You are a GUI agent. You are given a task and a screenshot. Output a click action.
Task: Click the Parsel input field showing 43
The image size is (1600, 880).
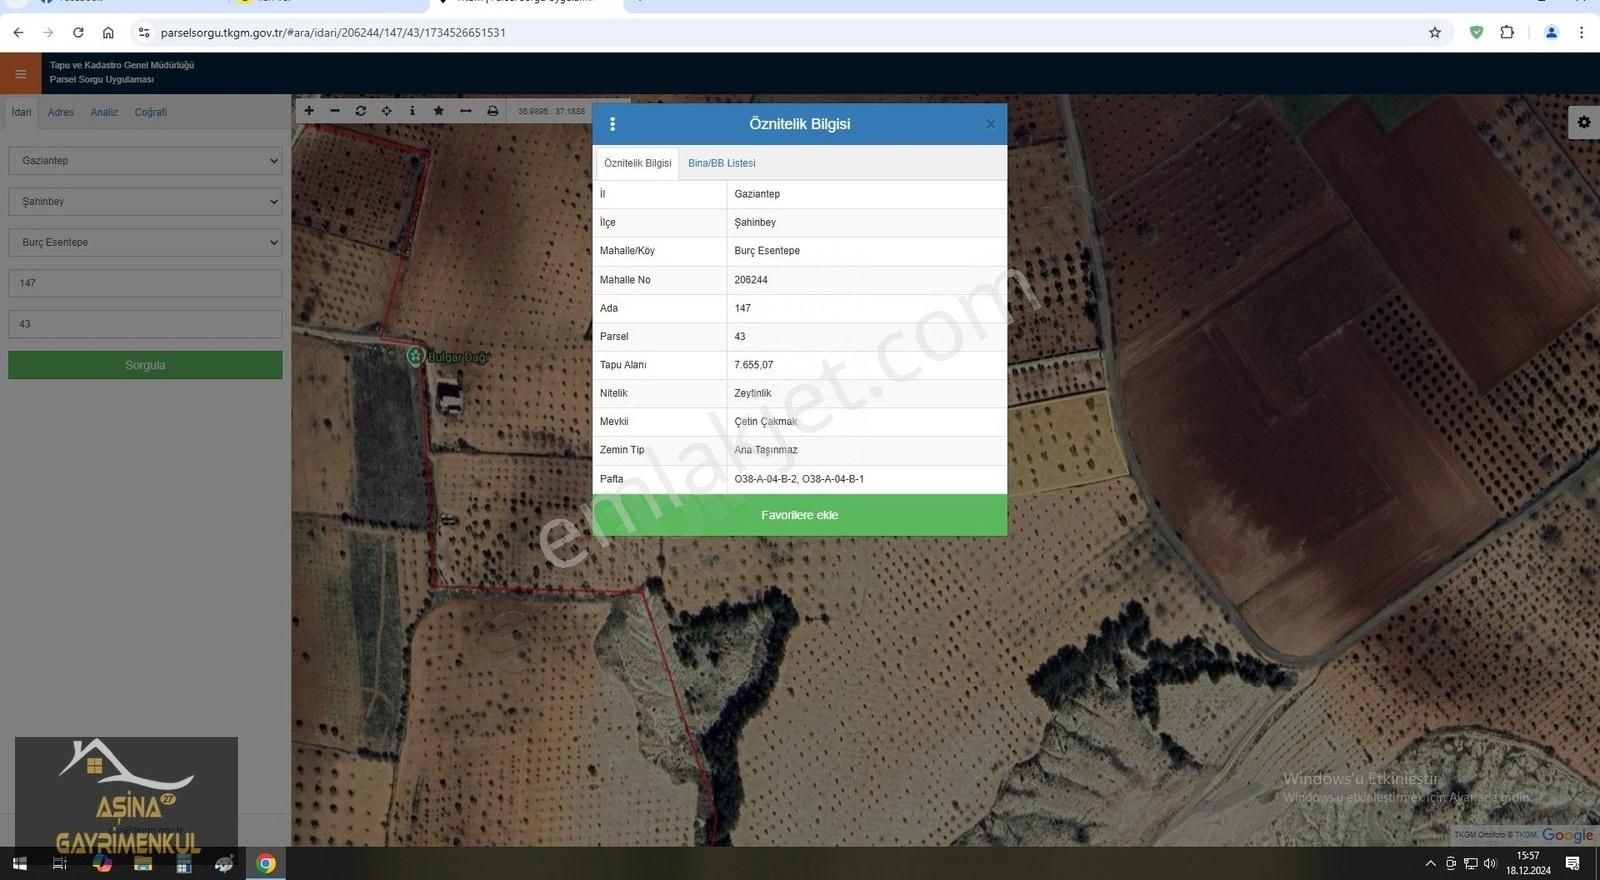(145, 324)
